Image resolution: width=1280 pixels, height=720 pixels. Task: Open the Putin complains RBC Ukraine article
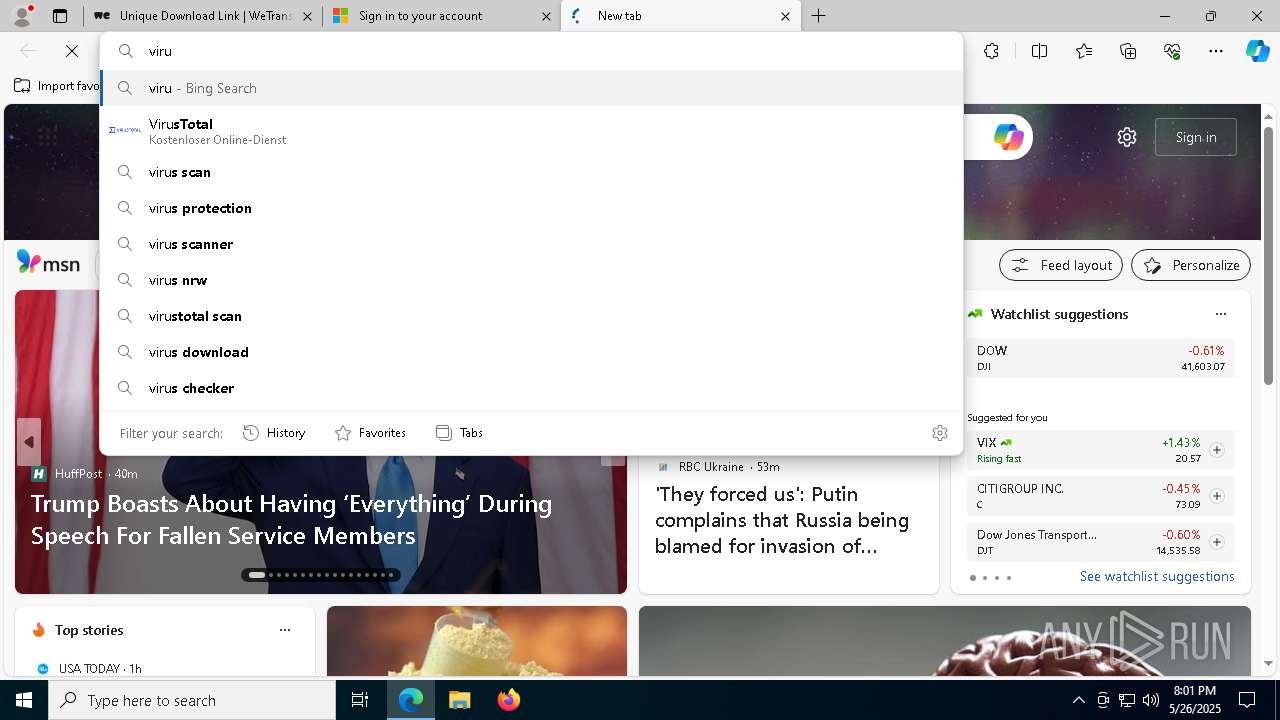(782, 520)
